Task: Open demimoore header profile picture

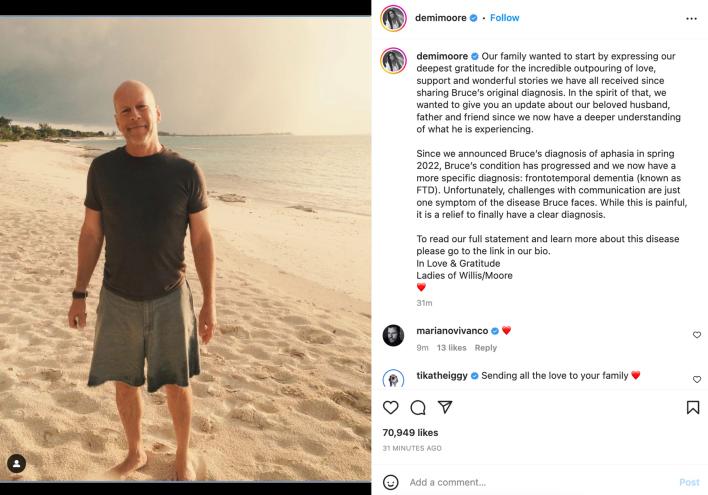Action: (393, 18)
